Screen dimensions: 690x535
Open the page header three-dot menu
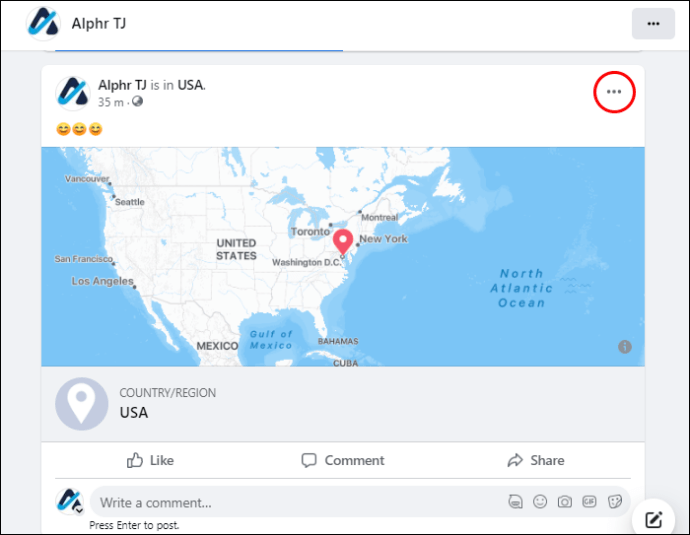(x=653, y=24)
